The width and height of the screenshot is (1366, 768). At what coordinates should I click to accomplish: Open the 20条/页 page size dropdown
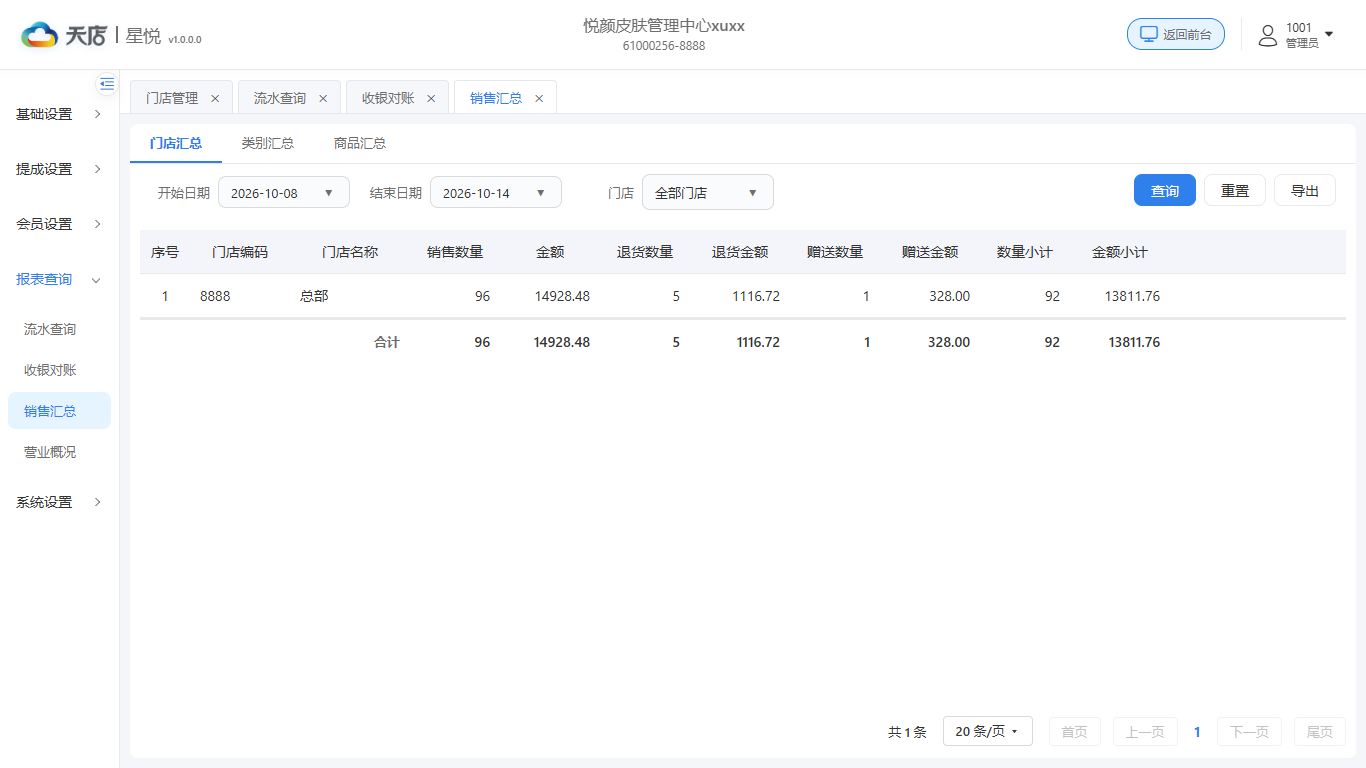click(x=988, y=731)
